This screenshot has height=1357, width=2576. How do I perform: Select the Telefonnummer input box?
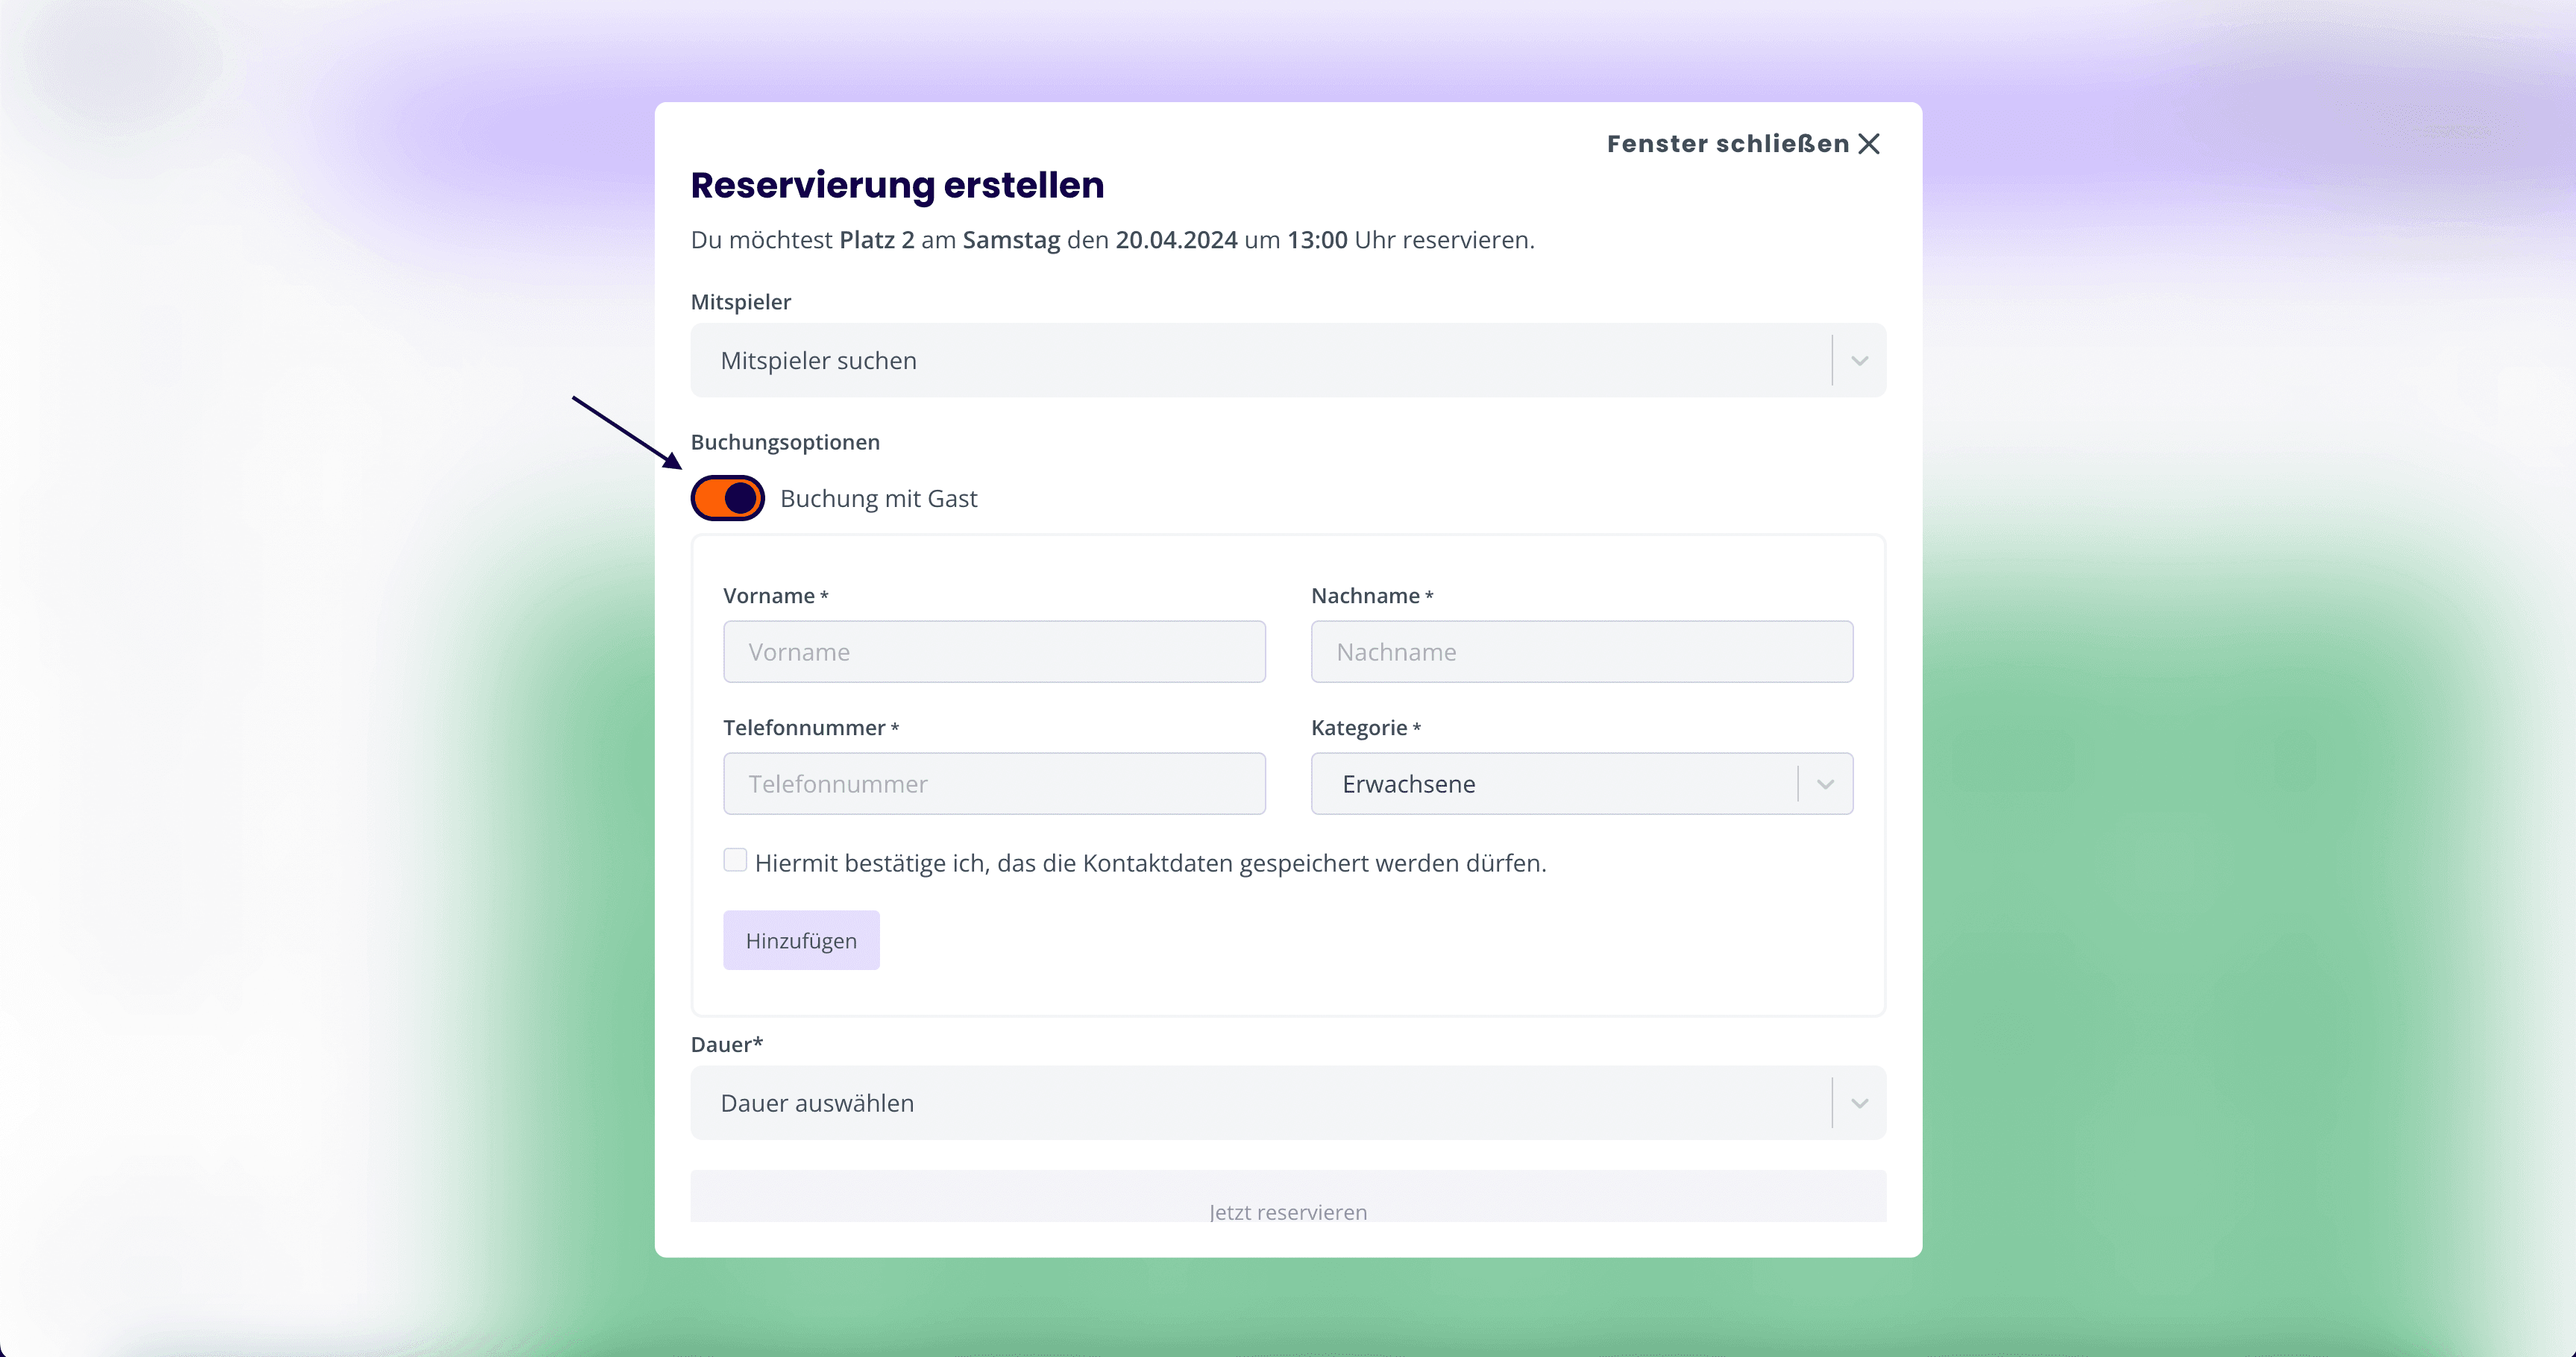pyautogui.click(x=994, y=784)
